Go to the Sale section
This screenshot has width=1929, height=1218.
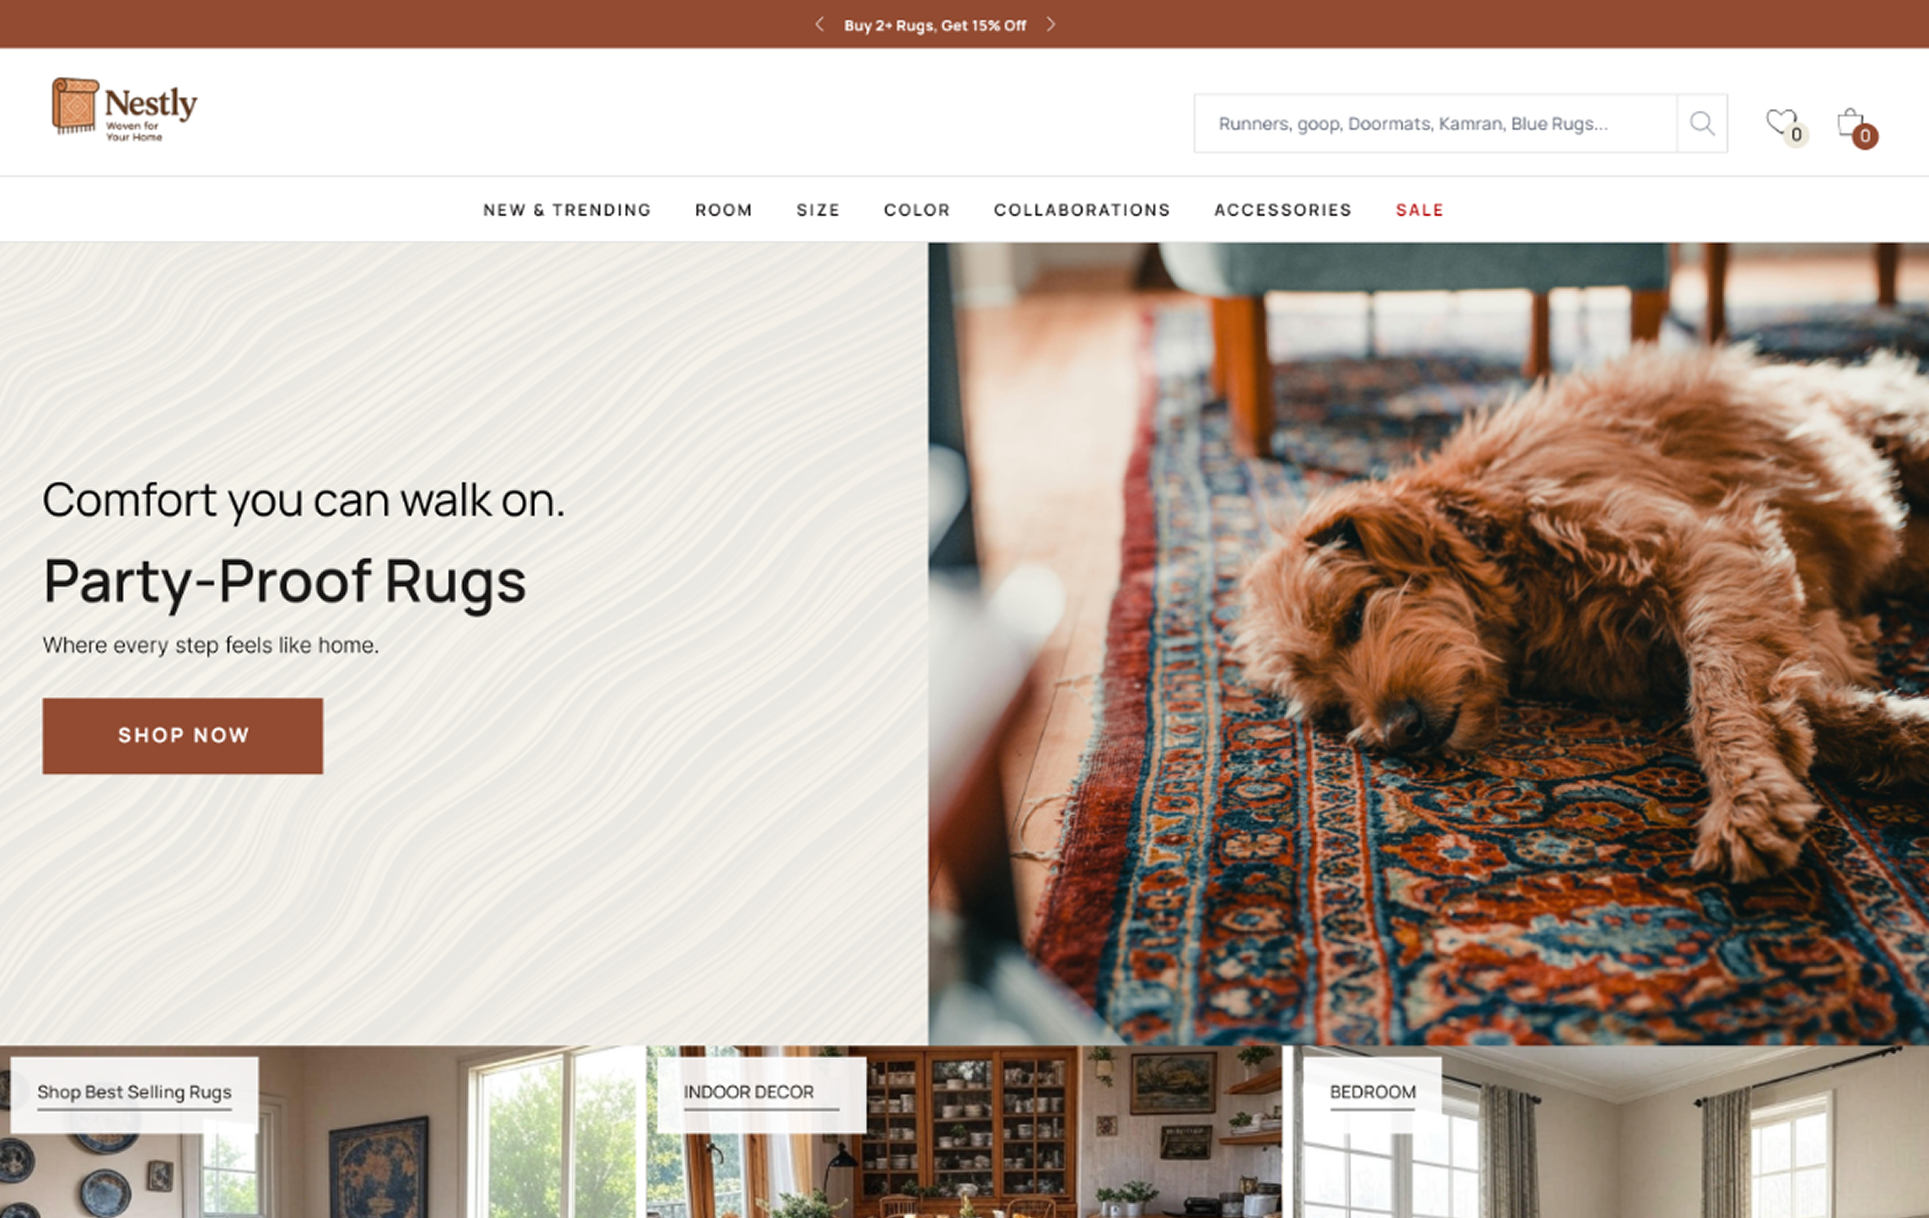1420,210
